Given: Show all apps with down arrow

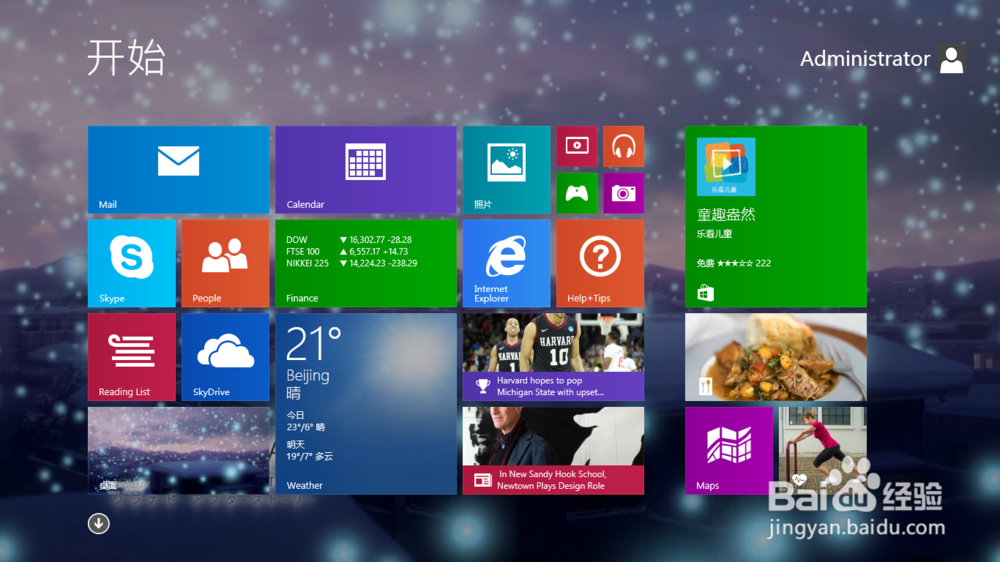Looking at the screenshot, I should (x=99, y=524).
